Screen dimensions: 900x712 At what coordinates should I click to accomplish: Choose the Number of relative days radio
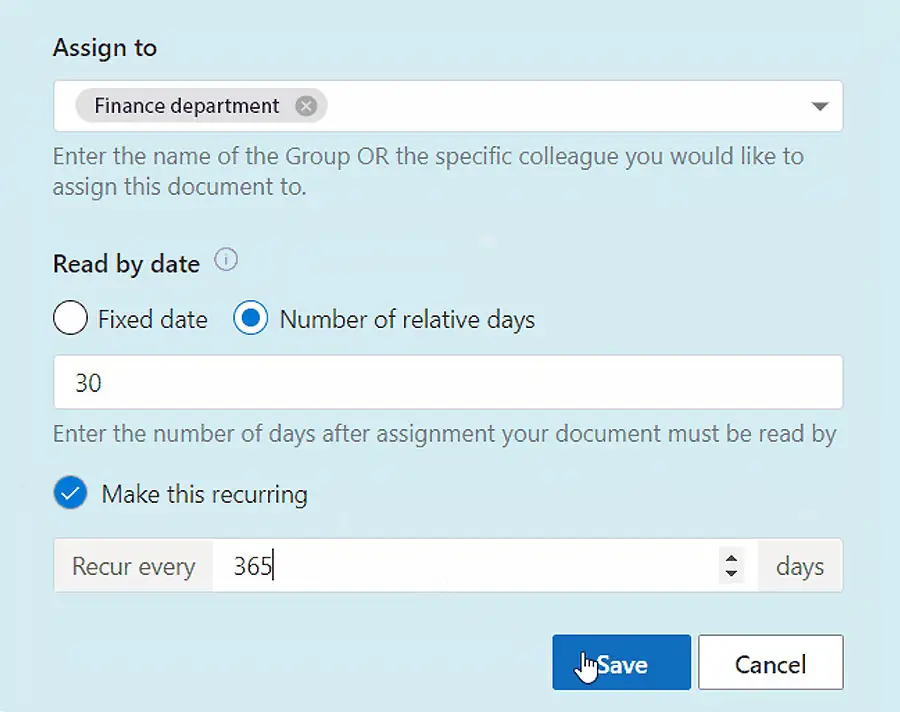tap(250, 318)
